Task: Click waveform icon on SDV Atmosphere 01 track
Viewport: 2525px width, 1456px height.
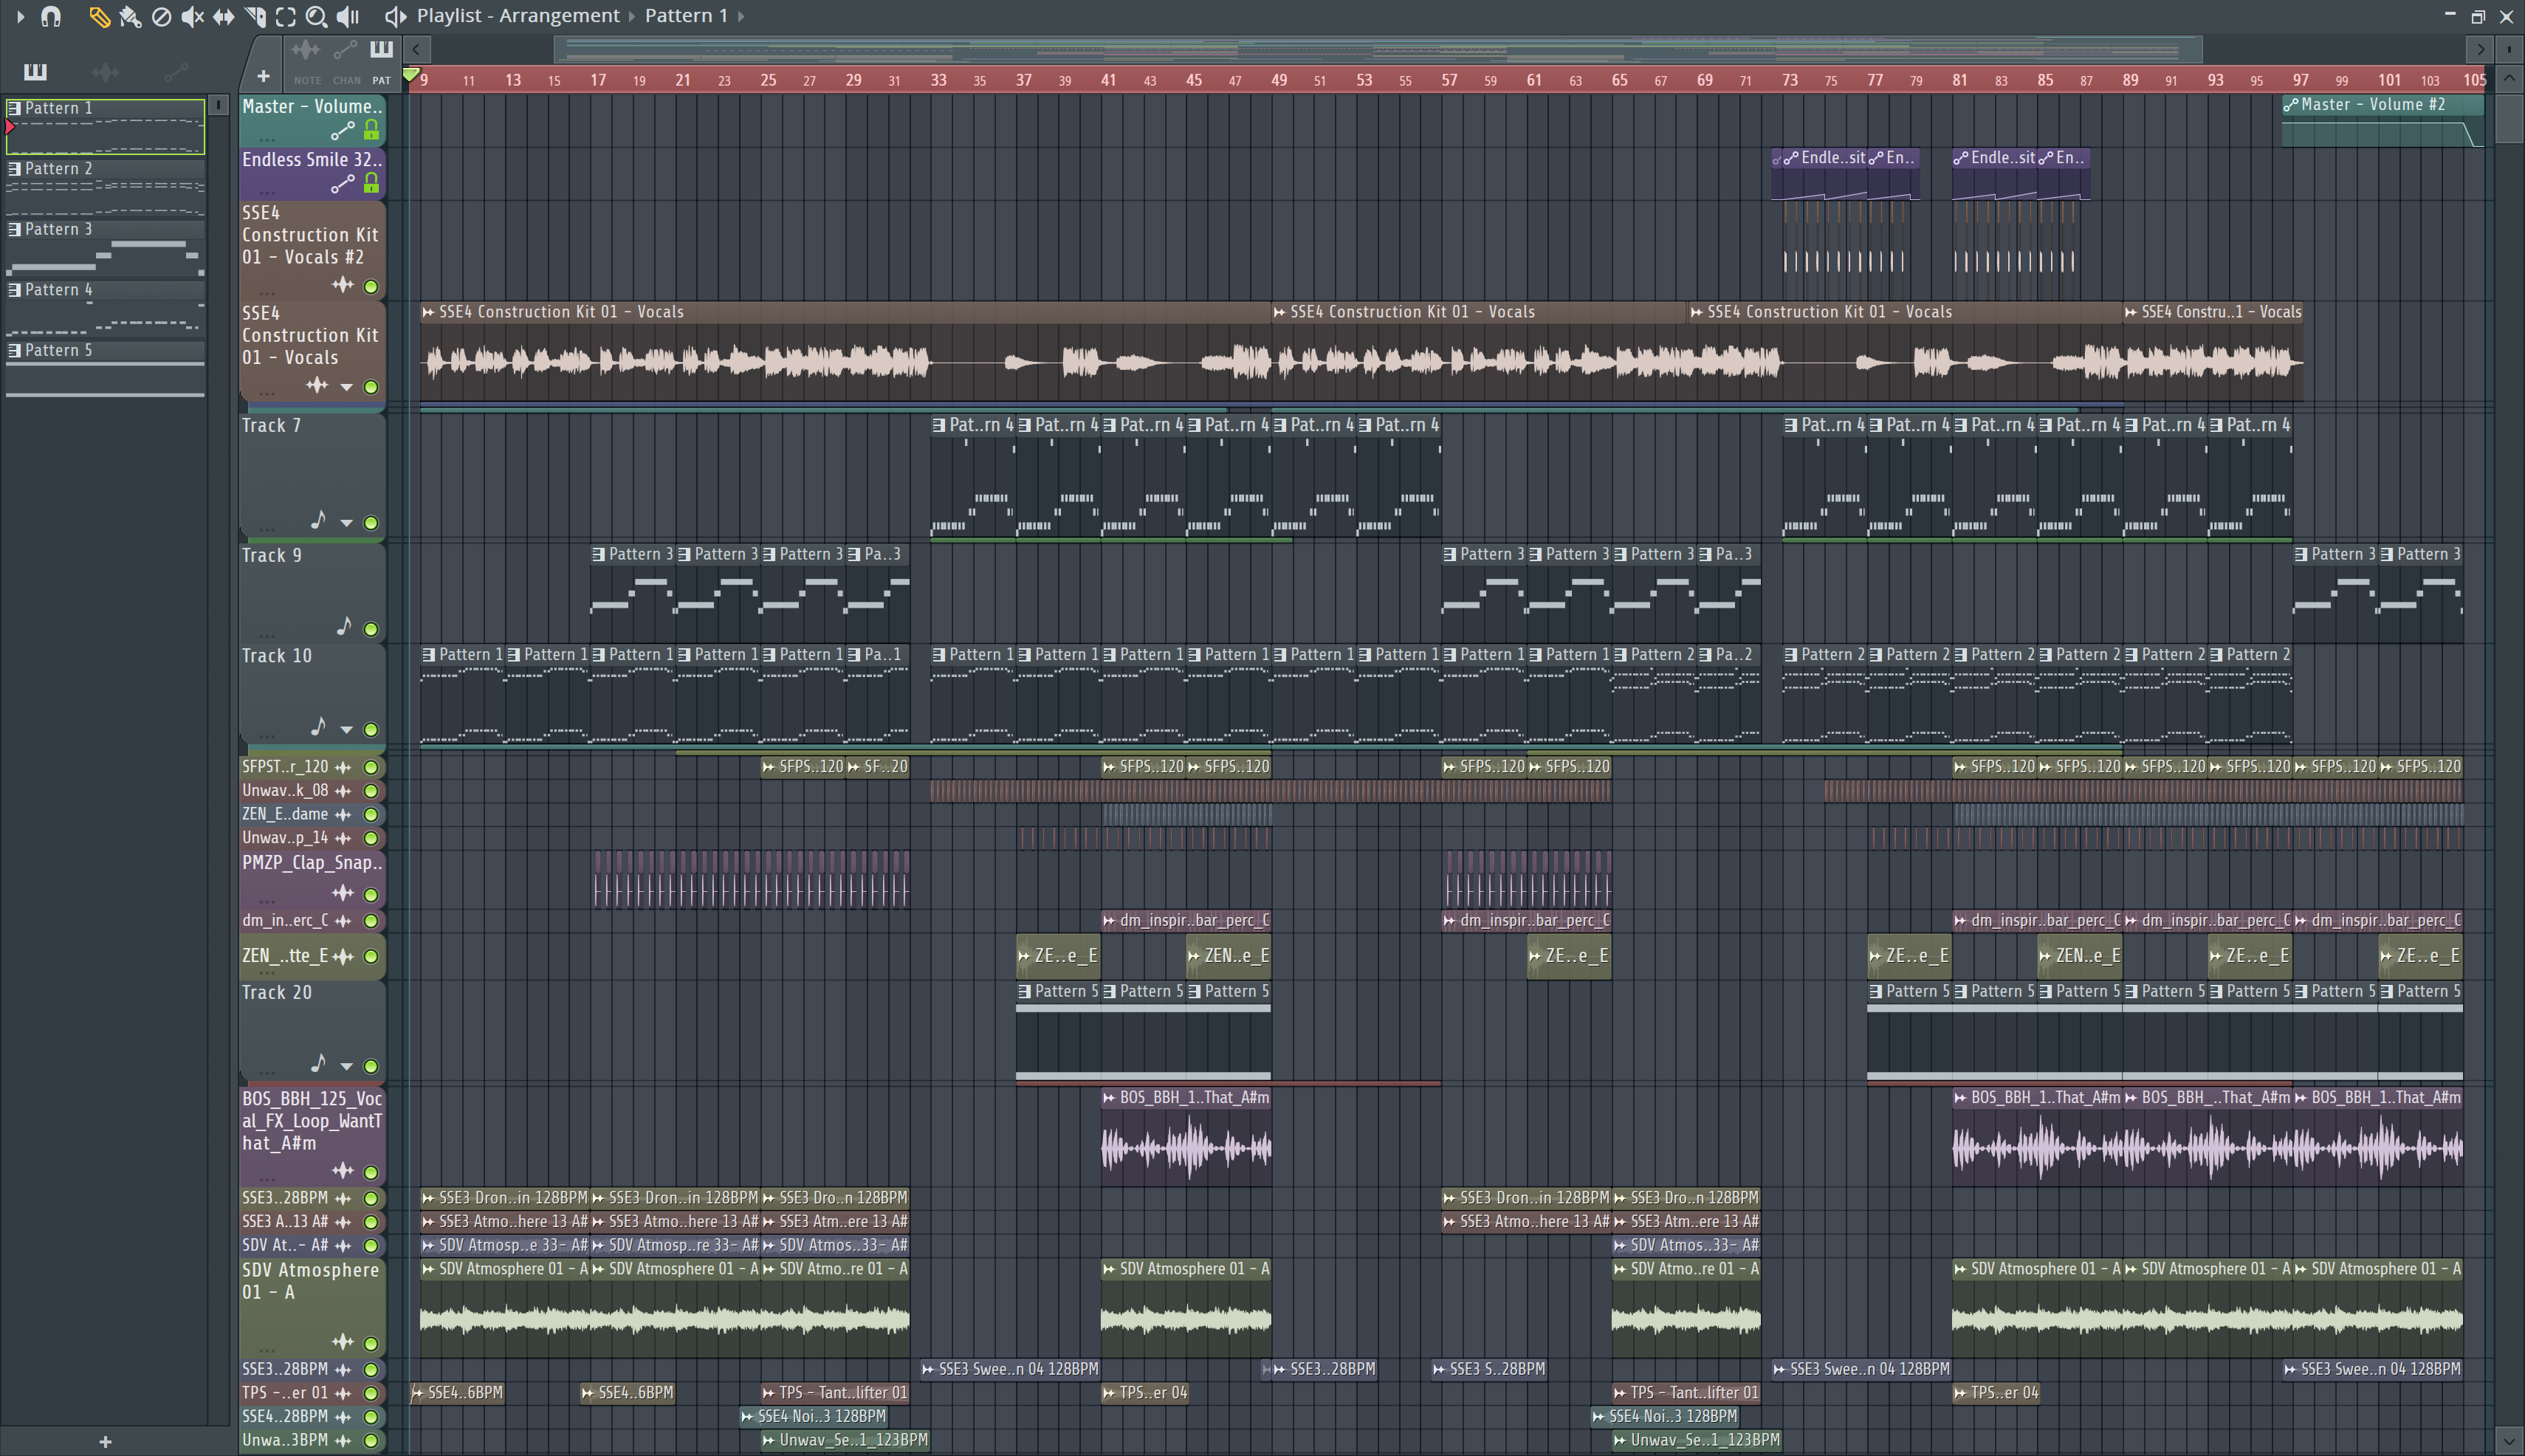Action: pos(343,1341)
